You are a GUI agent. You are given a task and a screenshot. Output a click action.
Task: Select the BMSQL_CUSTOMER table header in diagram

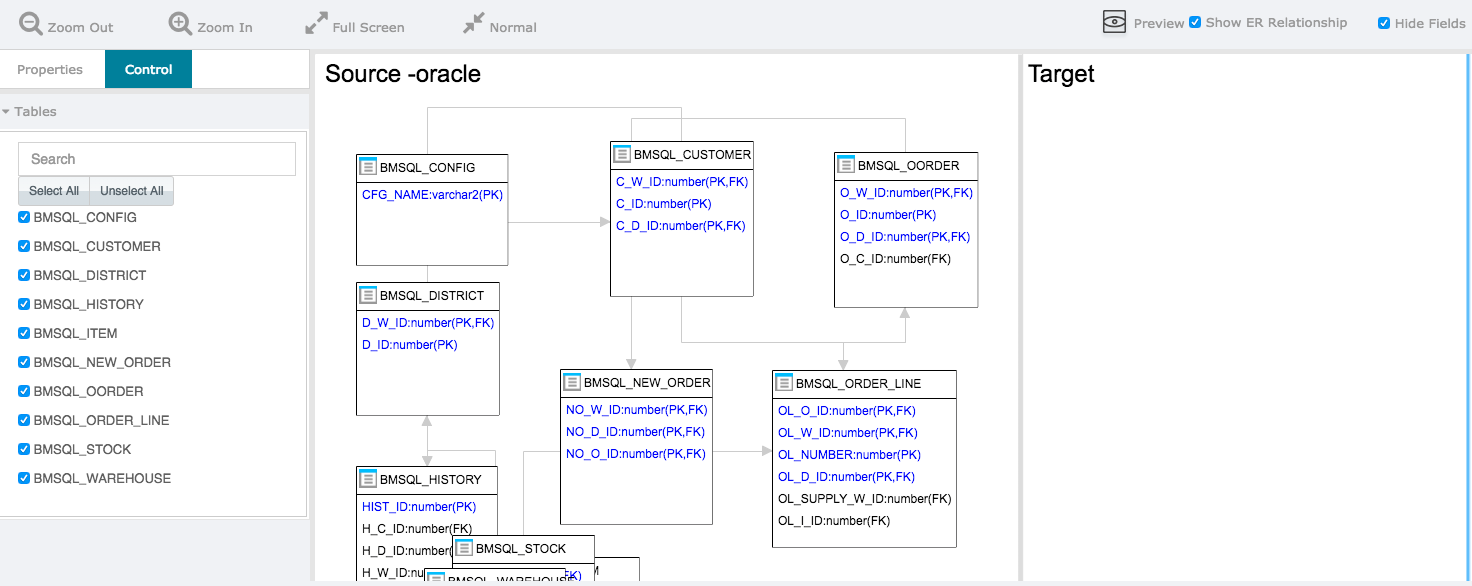(682, 155)
